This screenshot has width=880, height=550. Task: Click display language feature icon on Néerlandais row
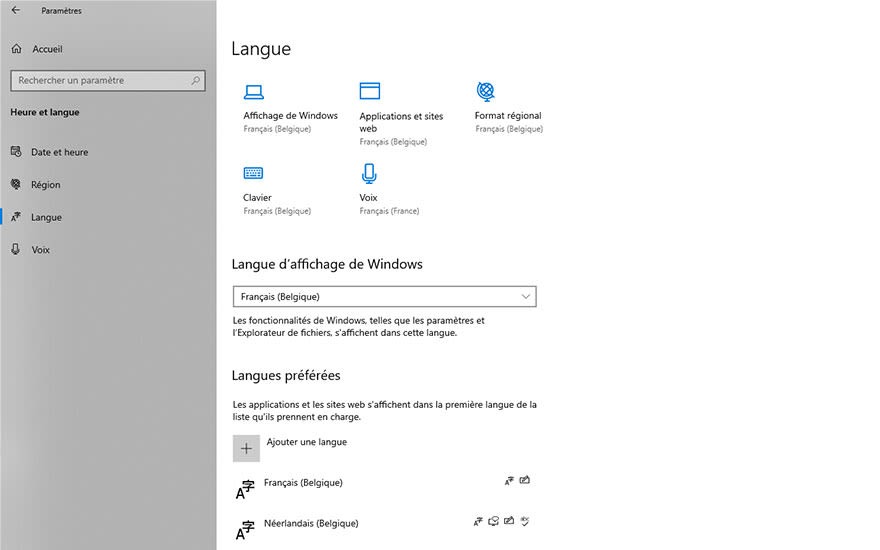[478, 521]
